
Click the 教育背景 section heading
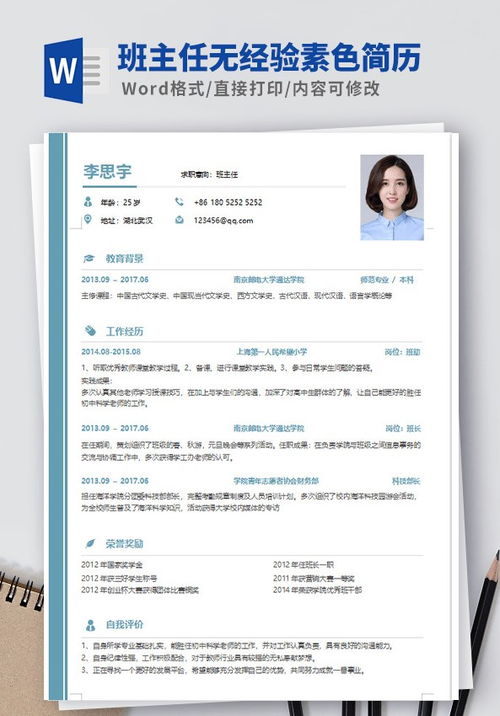[125, 259]
